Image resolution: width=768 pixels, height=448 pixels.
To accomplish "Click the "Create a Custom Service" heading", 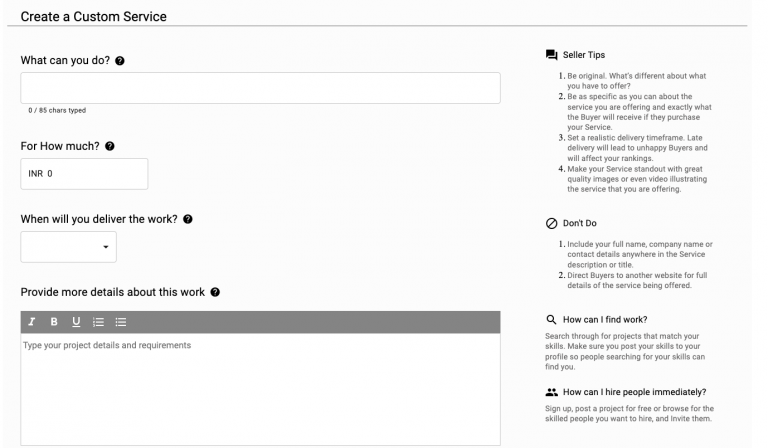I will pyautogui.click(x=94, y=17).
